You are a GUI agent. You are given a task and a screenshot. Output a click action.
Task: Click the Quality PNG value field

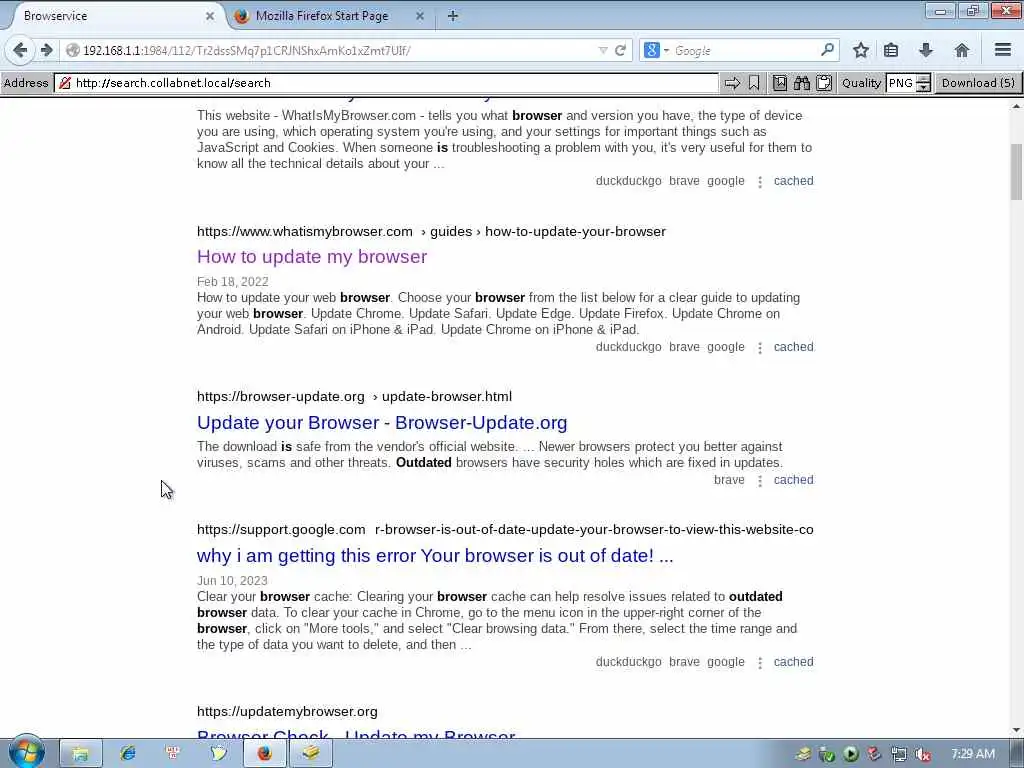tap(901, 83)
